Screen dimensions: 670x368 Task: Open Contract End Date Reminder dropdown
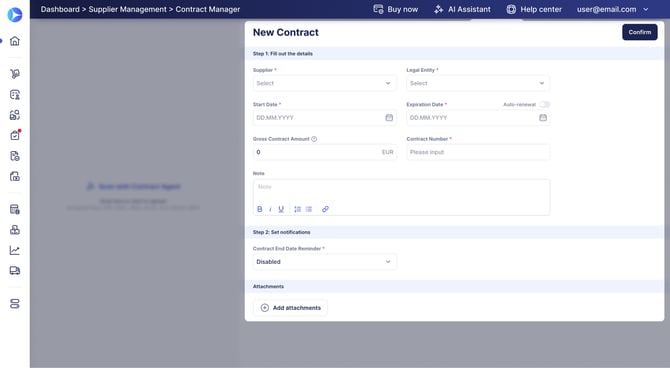pyautogui.click(x=324, y=262)
